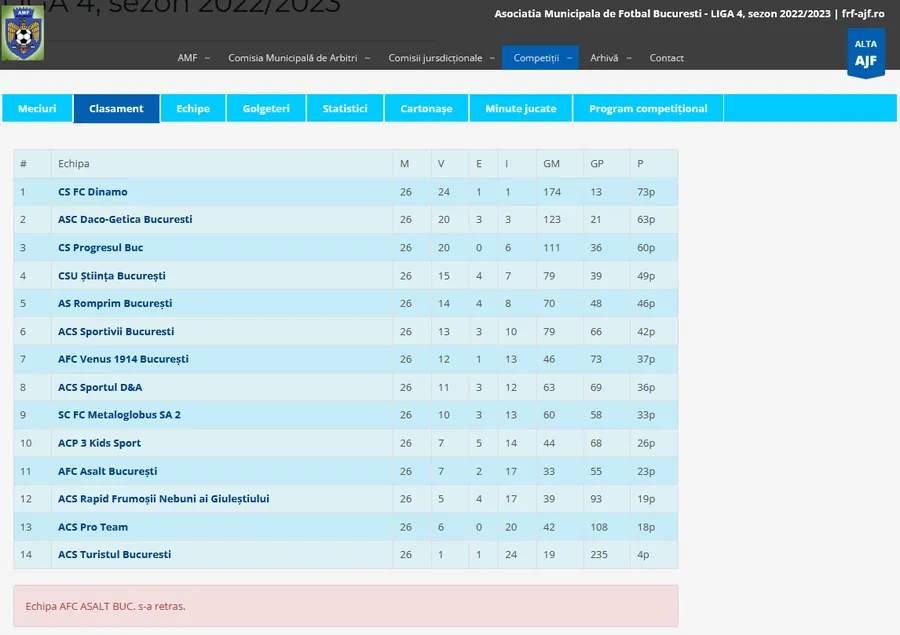This screenshot has height=635, width=900.
Task: Switch to the Meciuri tab
Action: click(37, 108)
